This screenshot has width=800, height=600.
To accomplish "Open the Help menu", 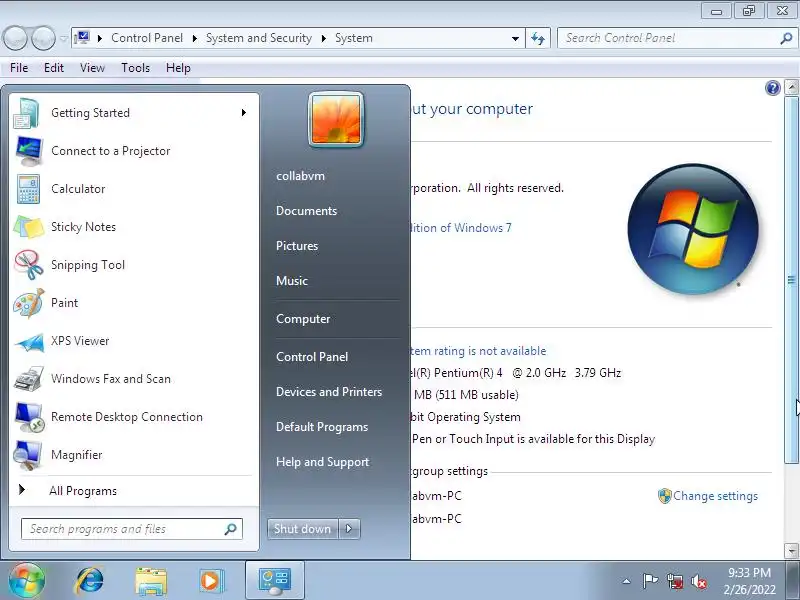I will (178, 68).
